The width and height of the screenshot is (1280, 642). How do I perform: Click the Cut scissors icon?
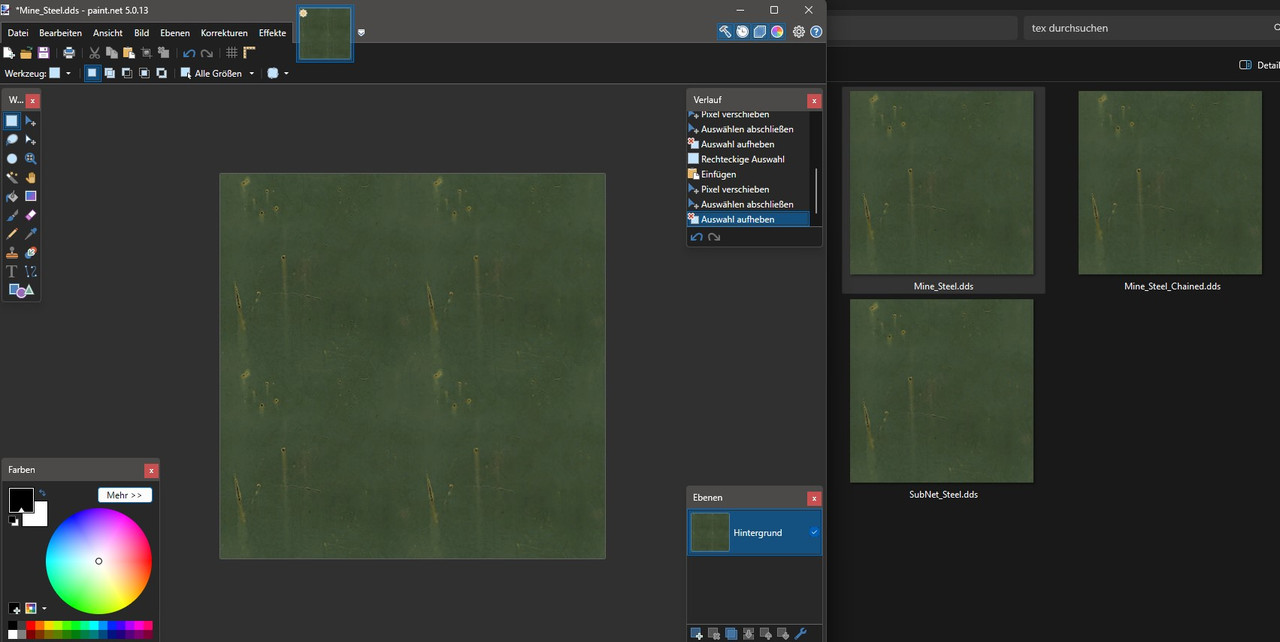95,53
